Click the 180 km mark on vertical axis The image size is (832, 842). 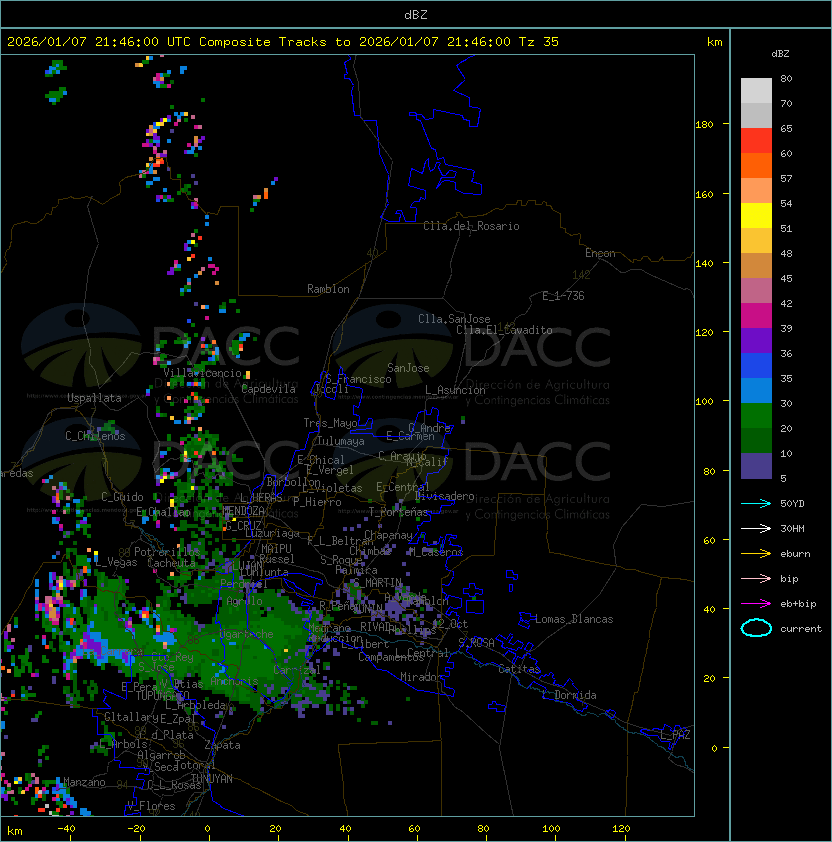tap(704, 125)
